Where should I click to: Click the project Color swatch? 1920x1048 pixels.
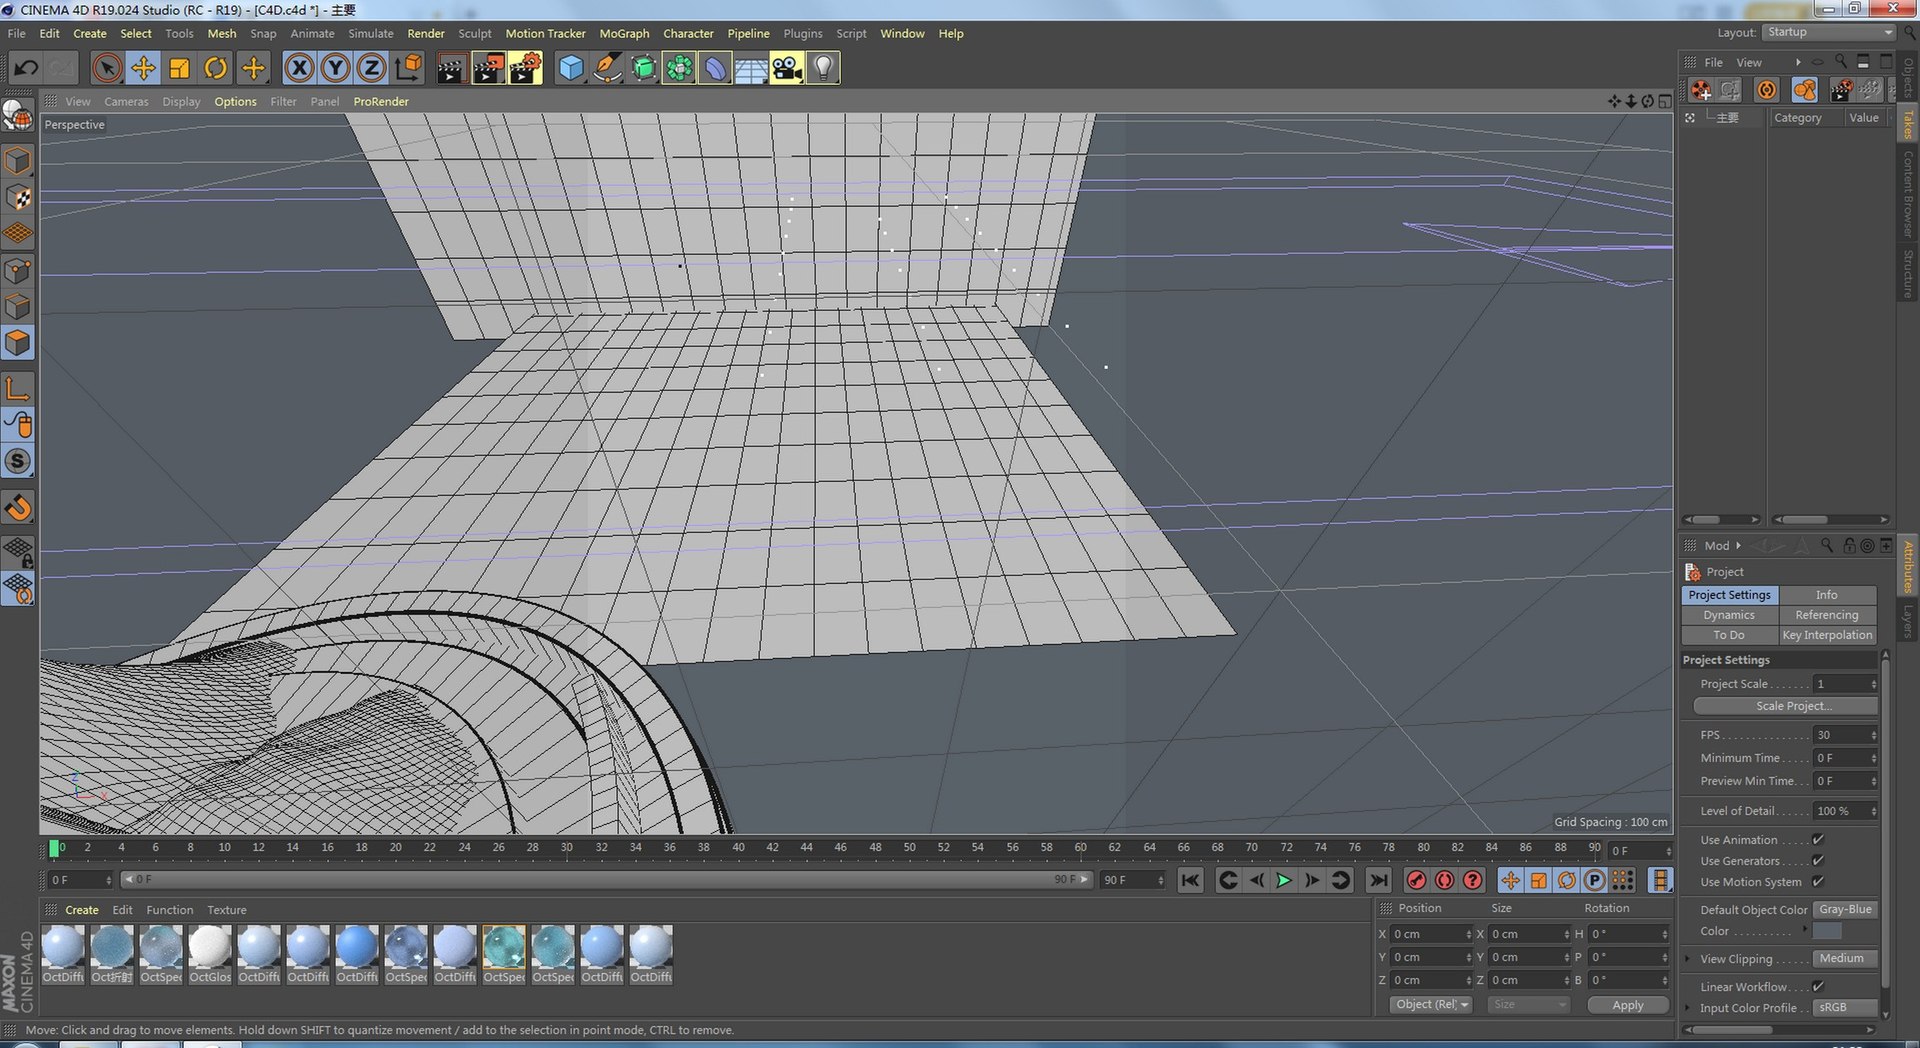(x=1827, y=931)
